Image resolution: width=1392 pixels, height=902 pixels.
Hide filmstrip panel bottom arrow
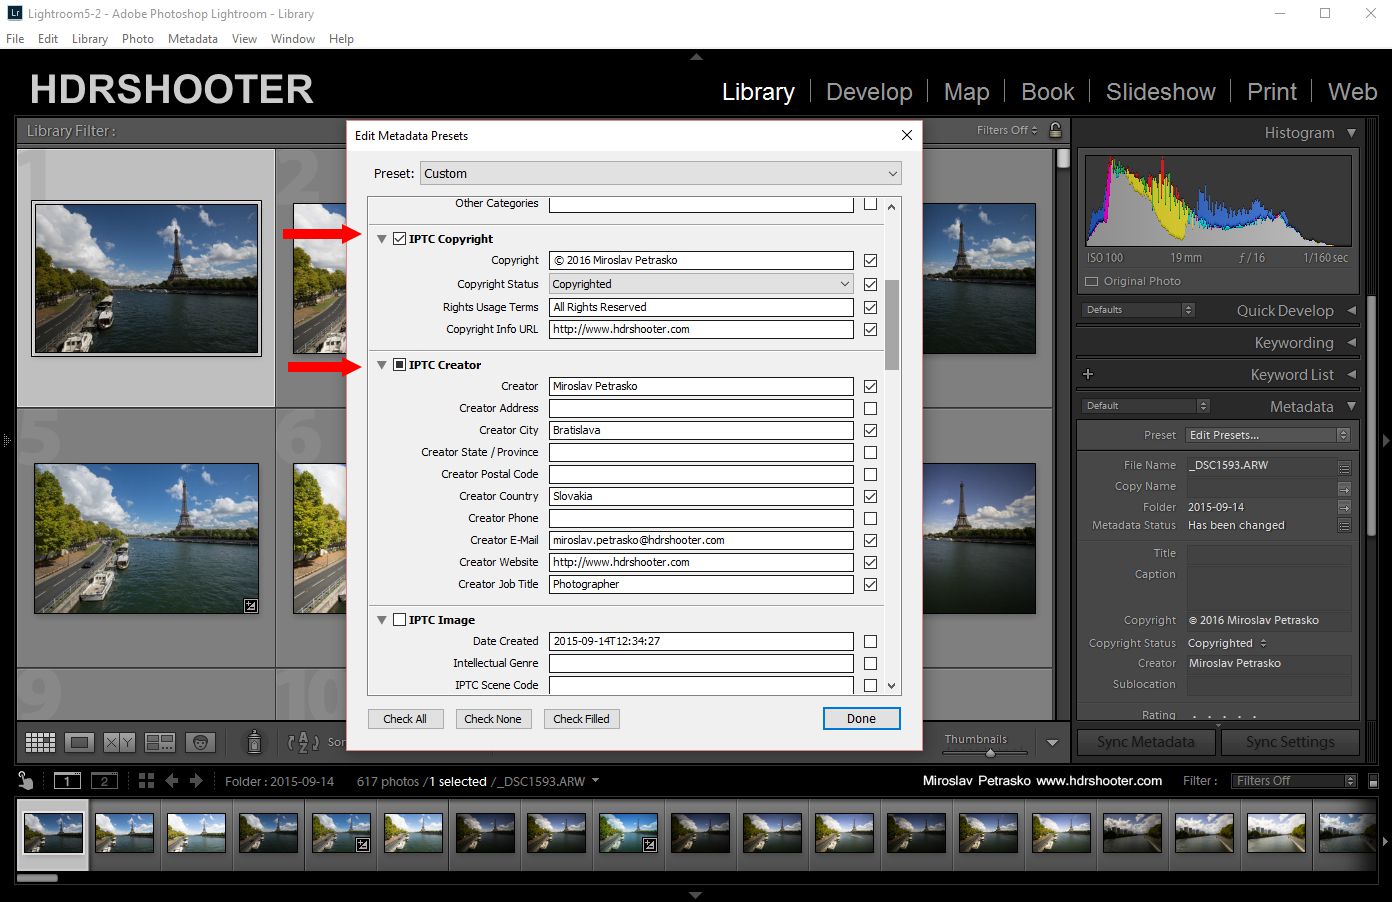[696, 895]
